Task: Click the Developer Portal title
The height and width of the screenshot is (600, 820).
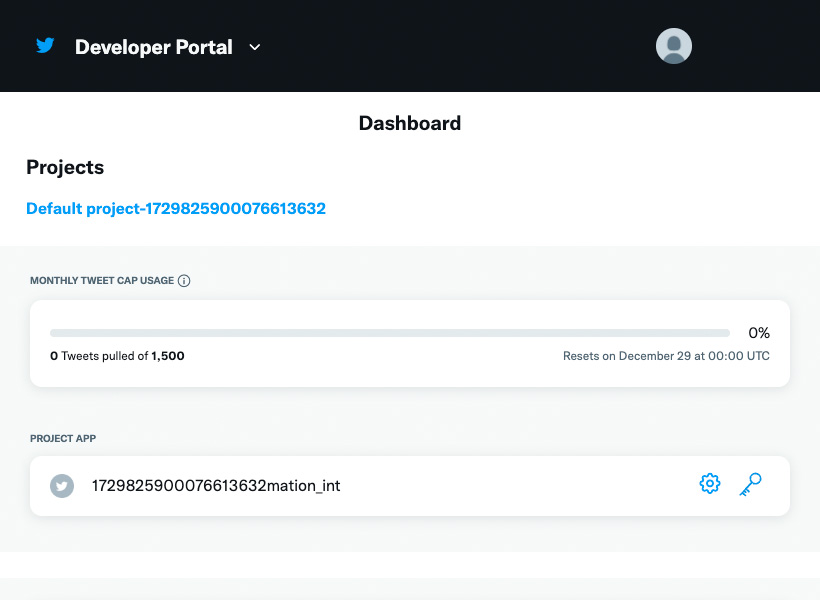Action: (x=154, y=47)
